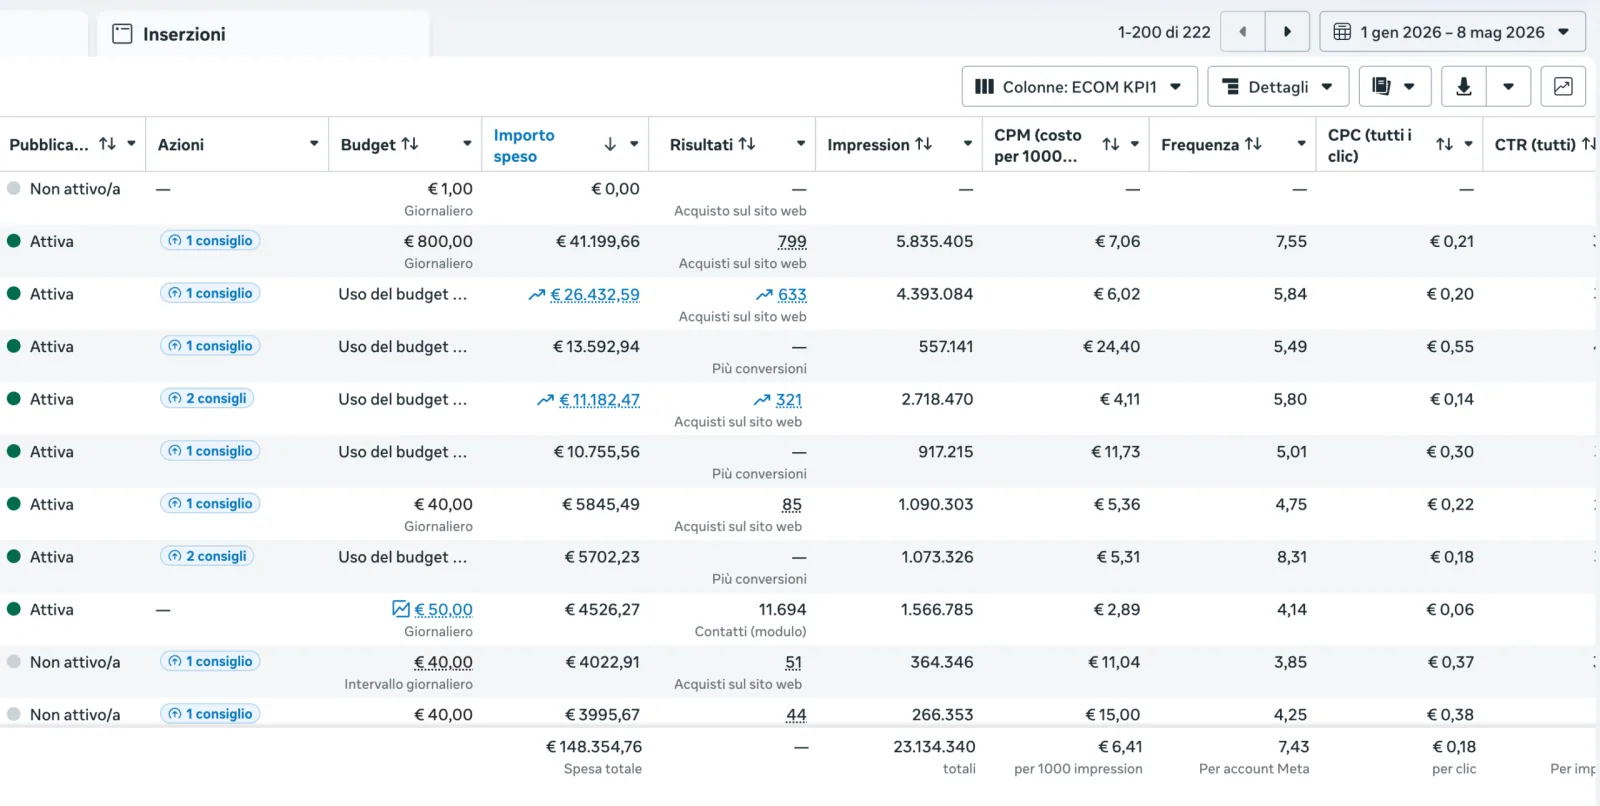Open the Impression column menu

click(968, 144)
